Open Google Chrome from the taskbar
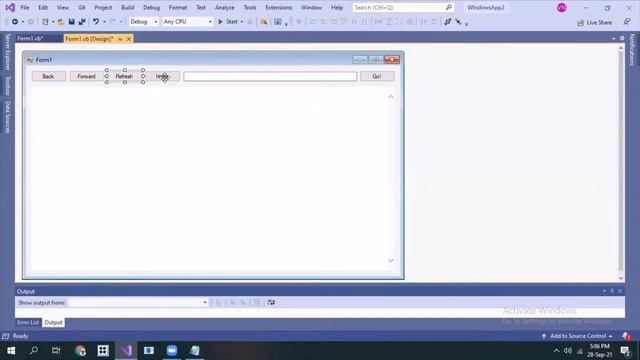The height and width of the screenshot is (360, 640). click(80, 351)
